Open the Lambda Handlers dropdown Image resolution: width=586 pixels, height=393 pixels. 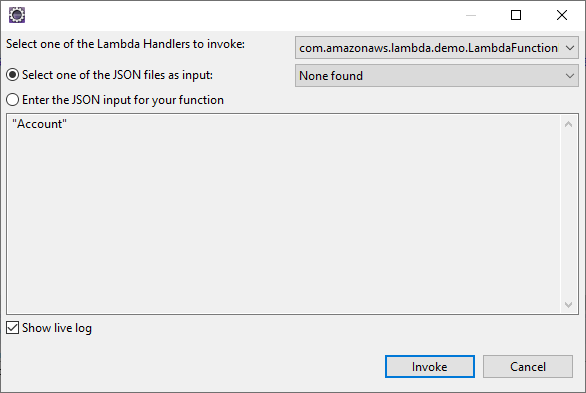click(437, 48)
